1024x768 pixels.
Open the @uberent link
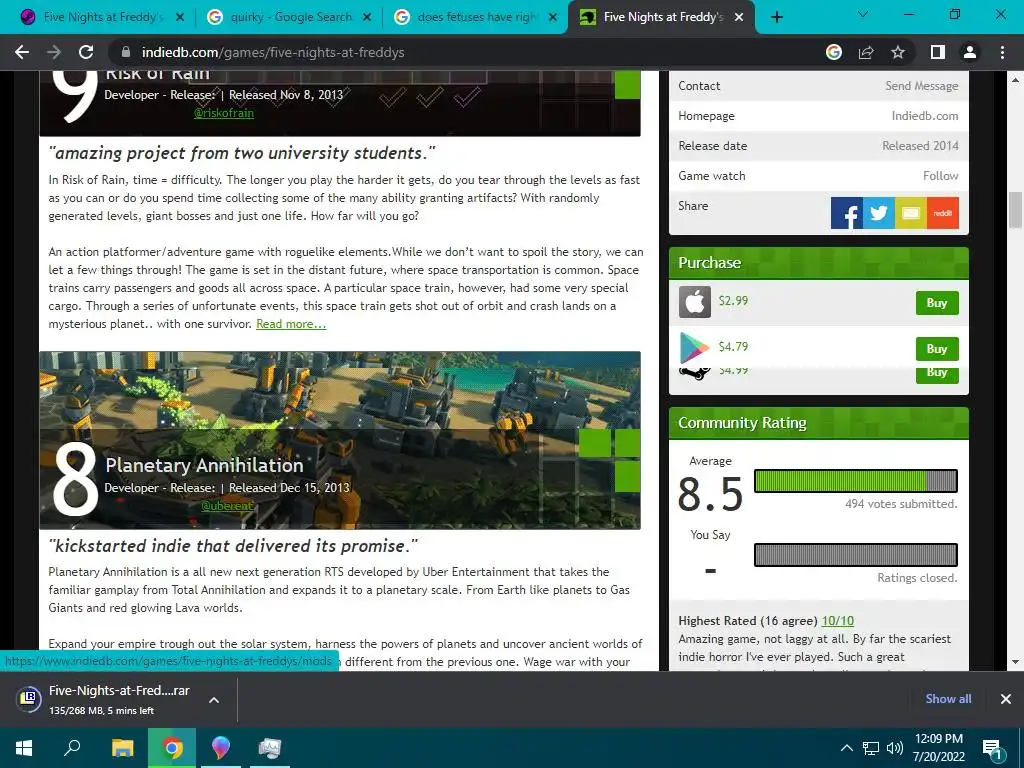click(x=227, y=505)
